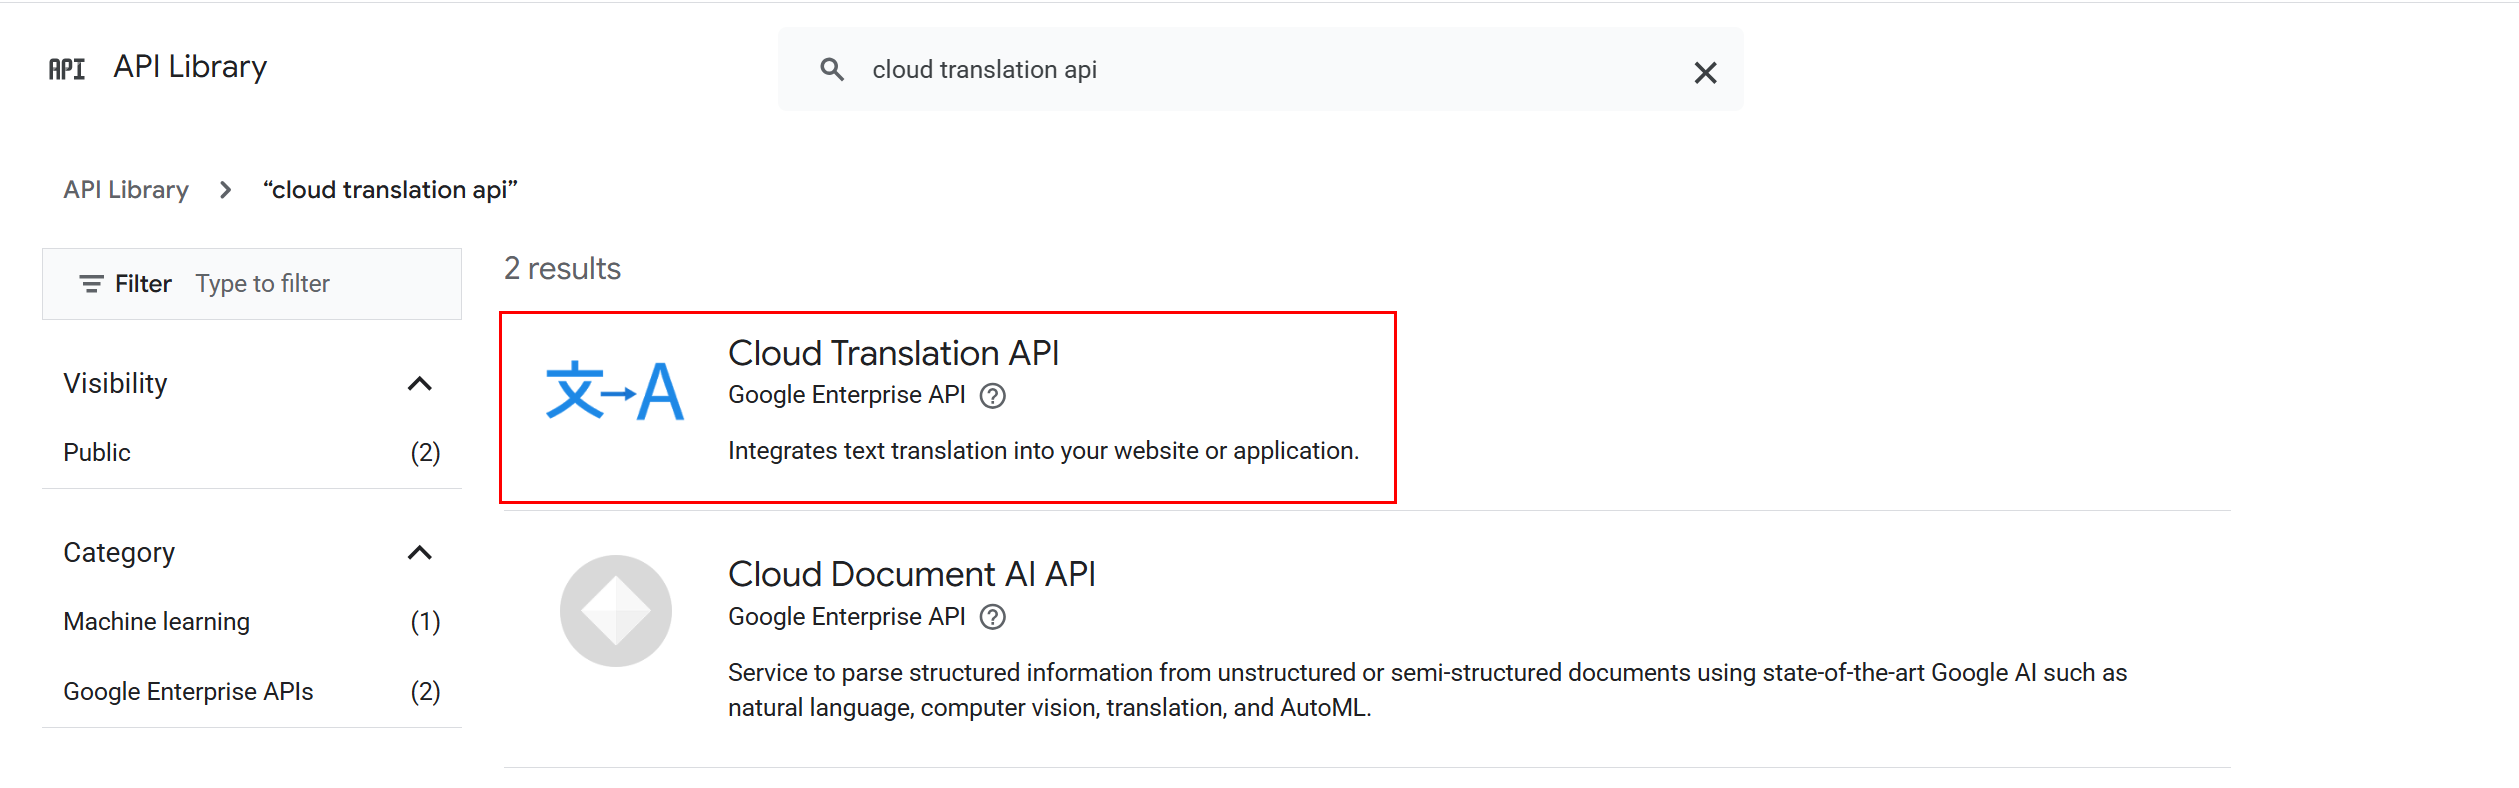Click the Service to parse structured information description
Screen dimensions: 2519x788
tap(1427, 690)
